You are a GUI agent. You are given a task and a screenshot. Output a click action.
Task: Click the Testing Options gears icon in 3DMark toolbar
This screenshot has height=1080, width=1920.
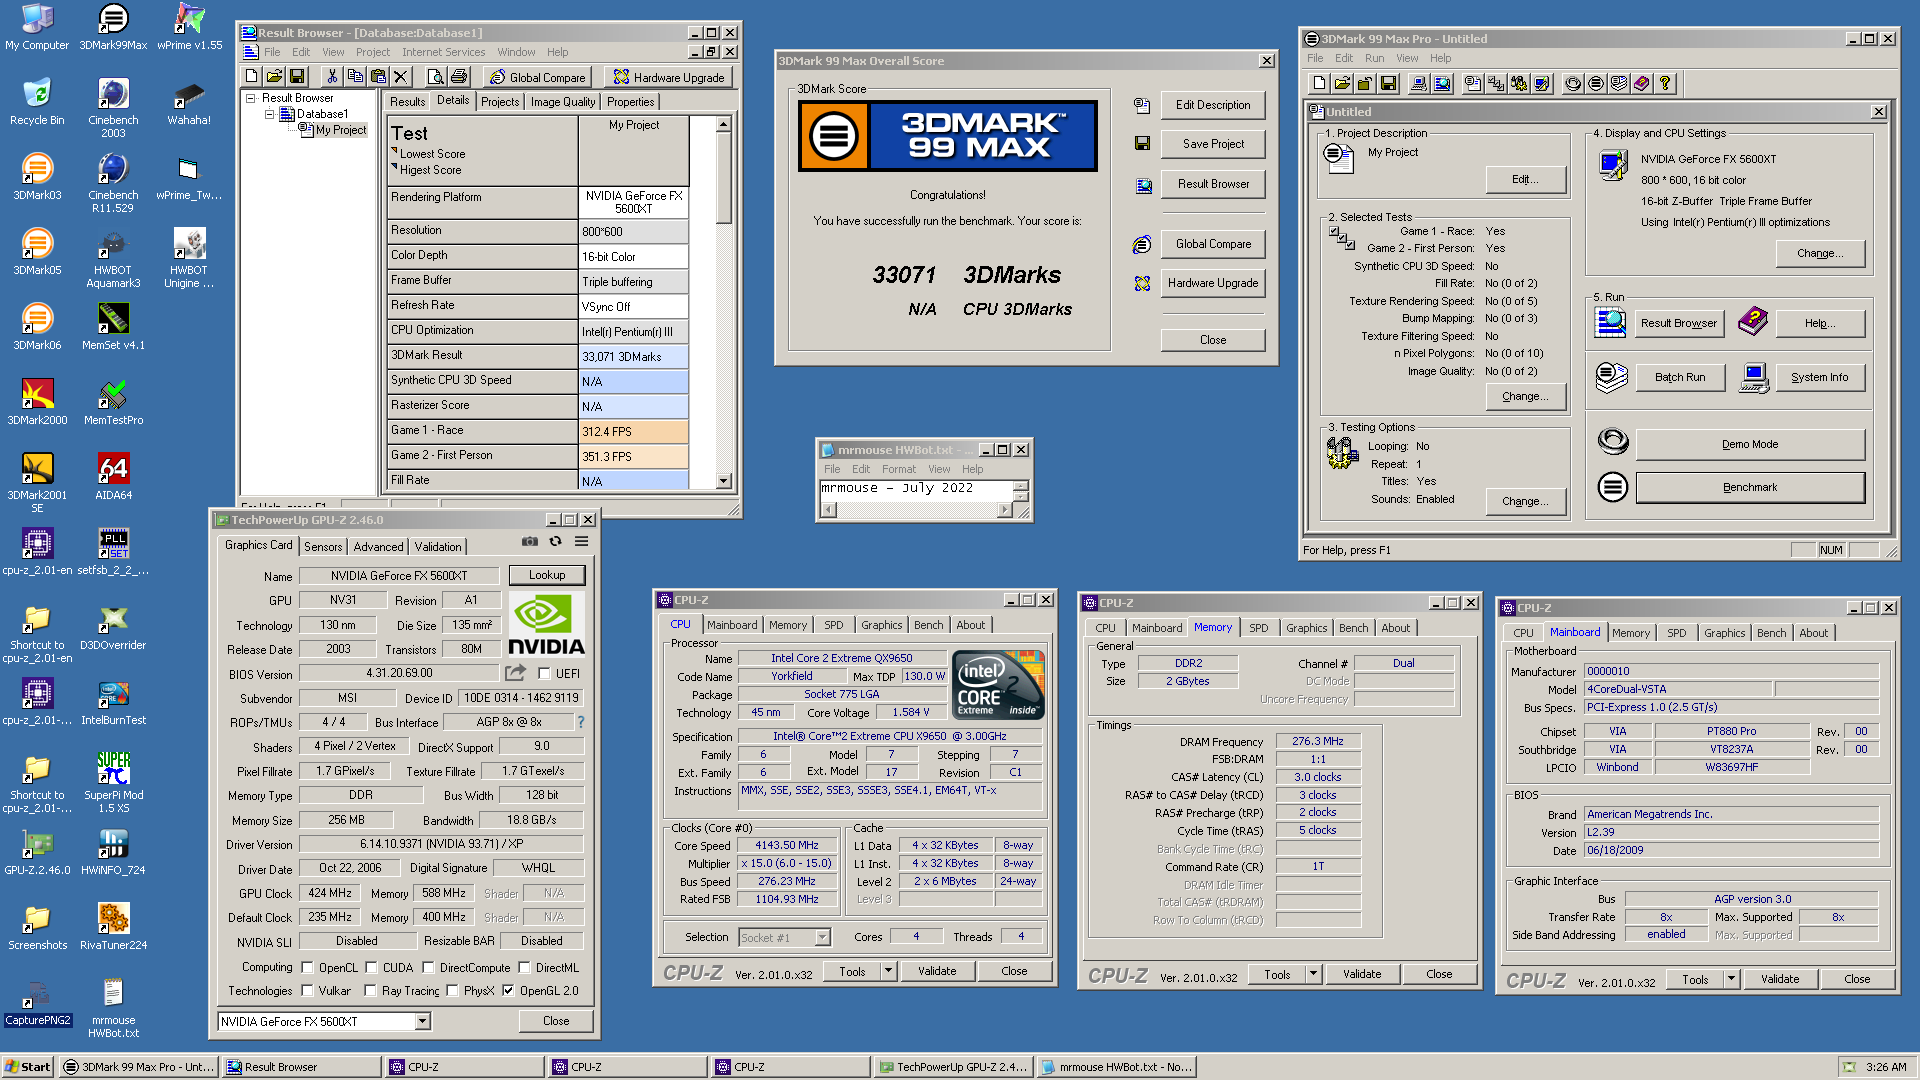(x=1519, y=84)
